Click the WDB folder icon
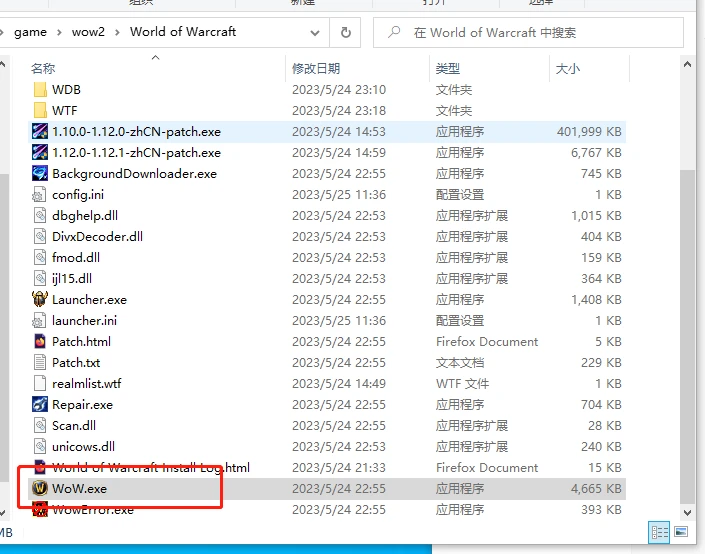 point(40,89)
